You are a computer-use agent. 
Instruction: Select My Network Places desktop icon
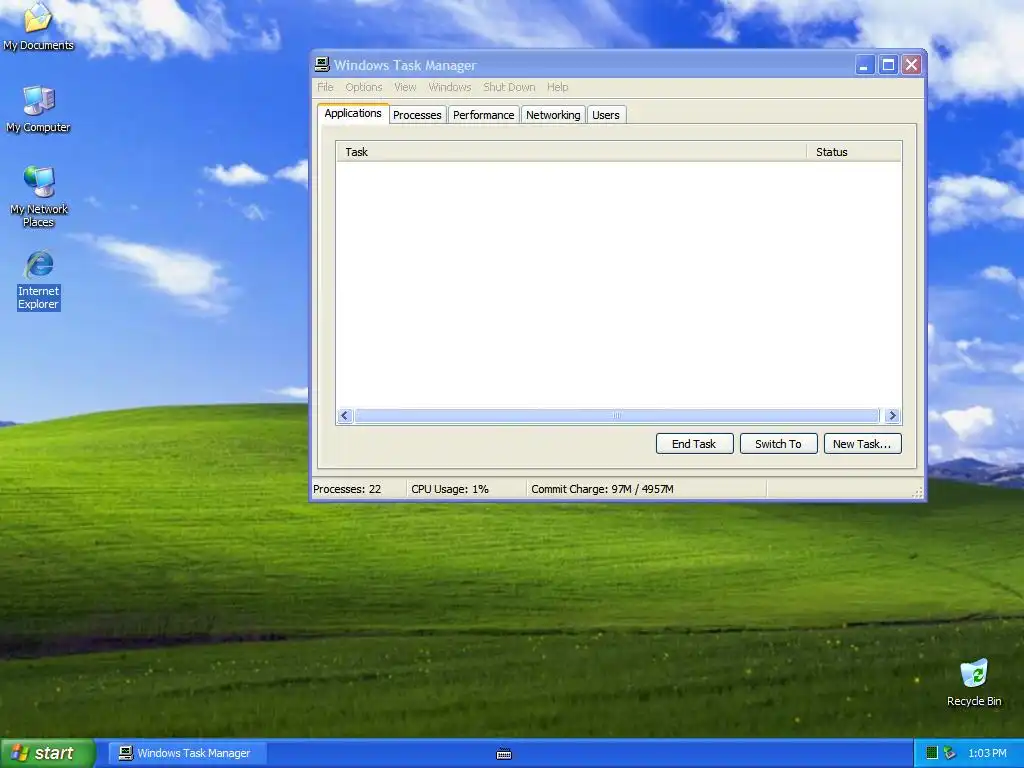tap(39, 196)
